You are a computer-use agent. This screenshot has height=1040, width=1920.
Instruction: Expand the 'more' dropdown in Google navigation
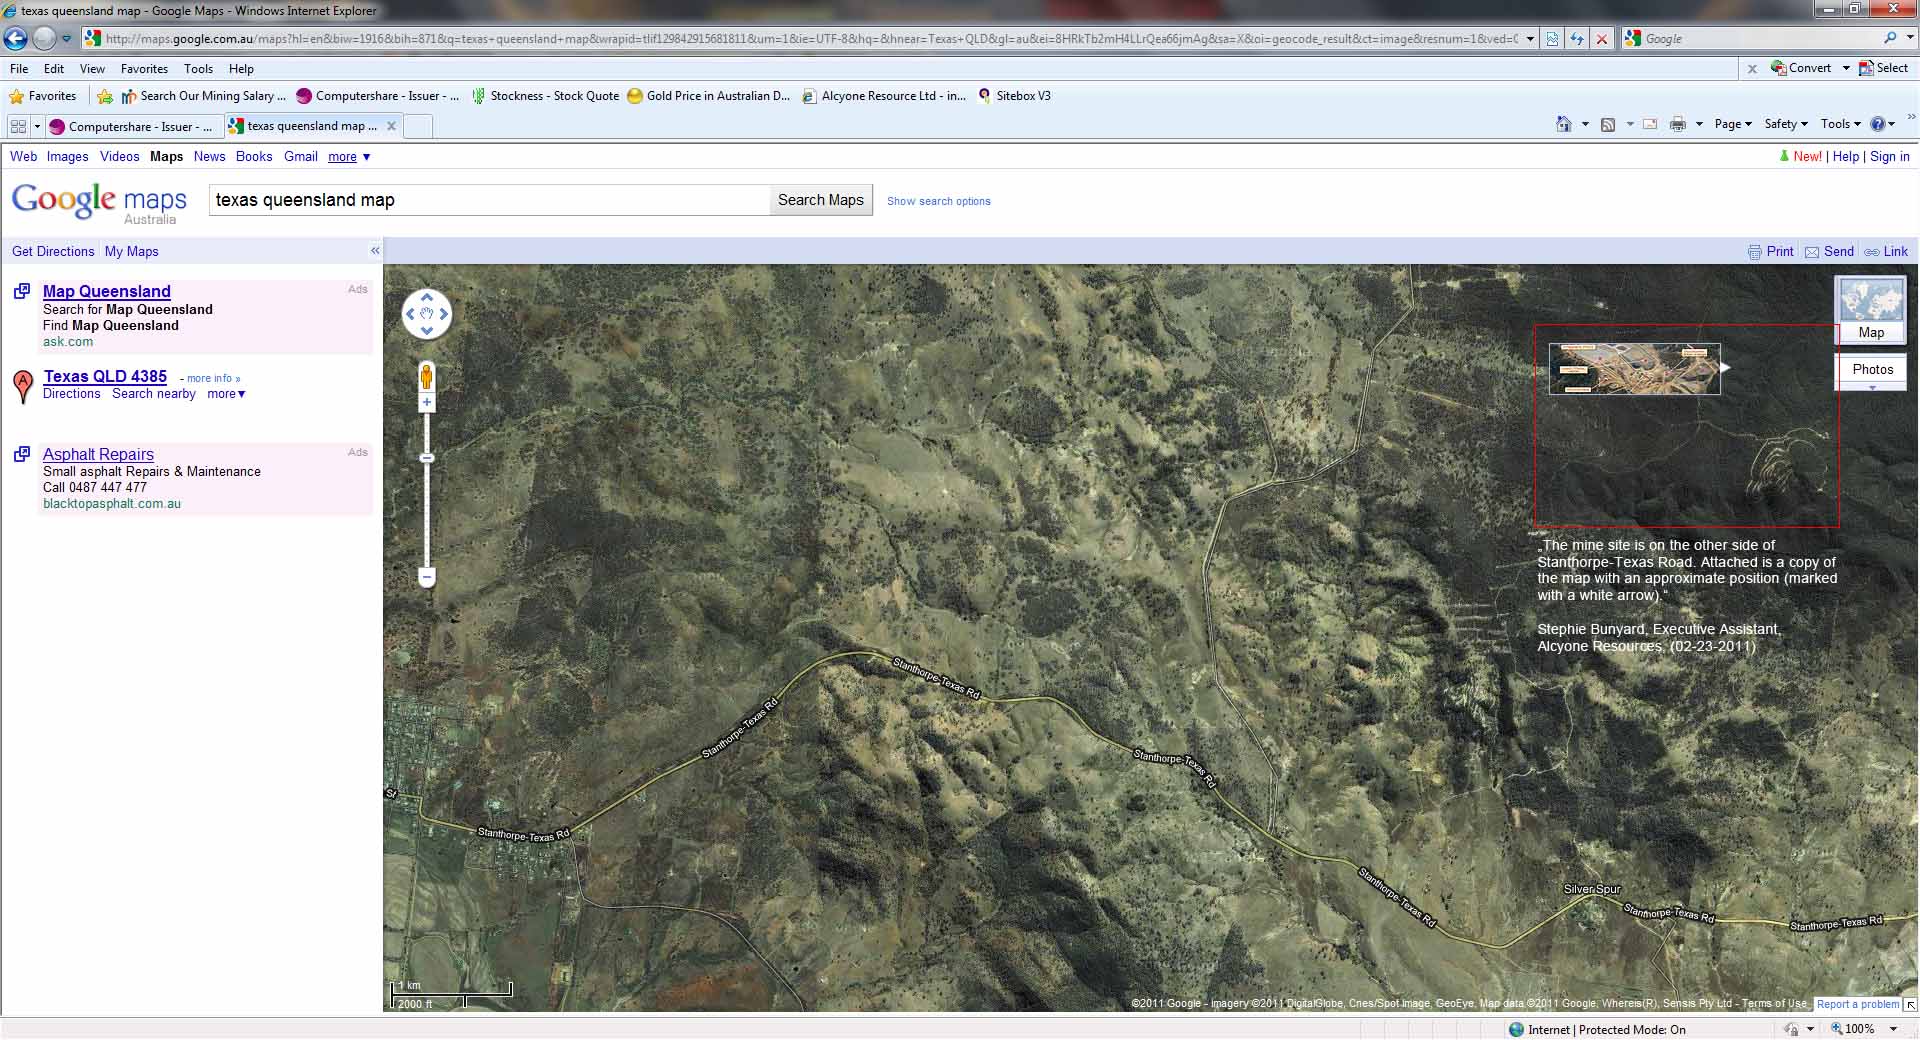349,157
